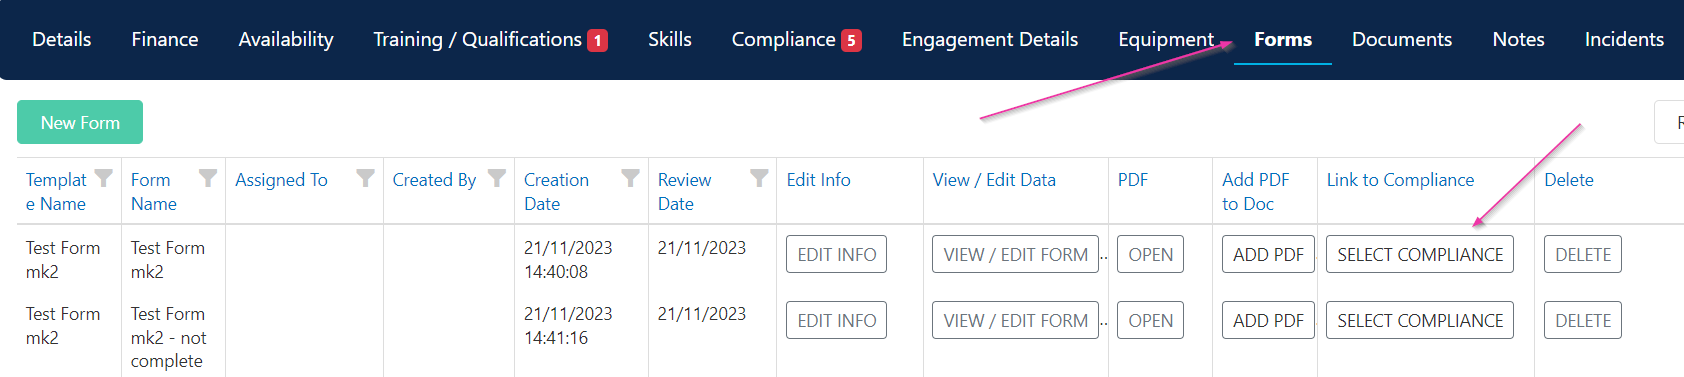Sort by Creation Date header
This screenshot has height=377, width=1684.
coord(556,191)
